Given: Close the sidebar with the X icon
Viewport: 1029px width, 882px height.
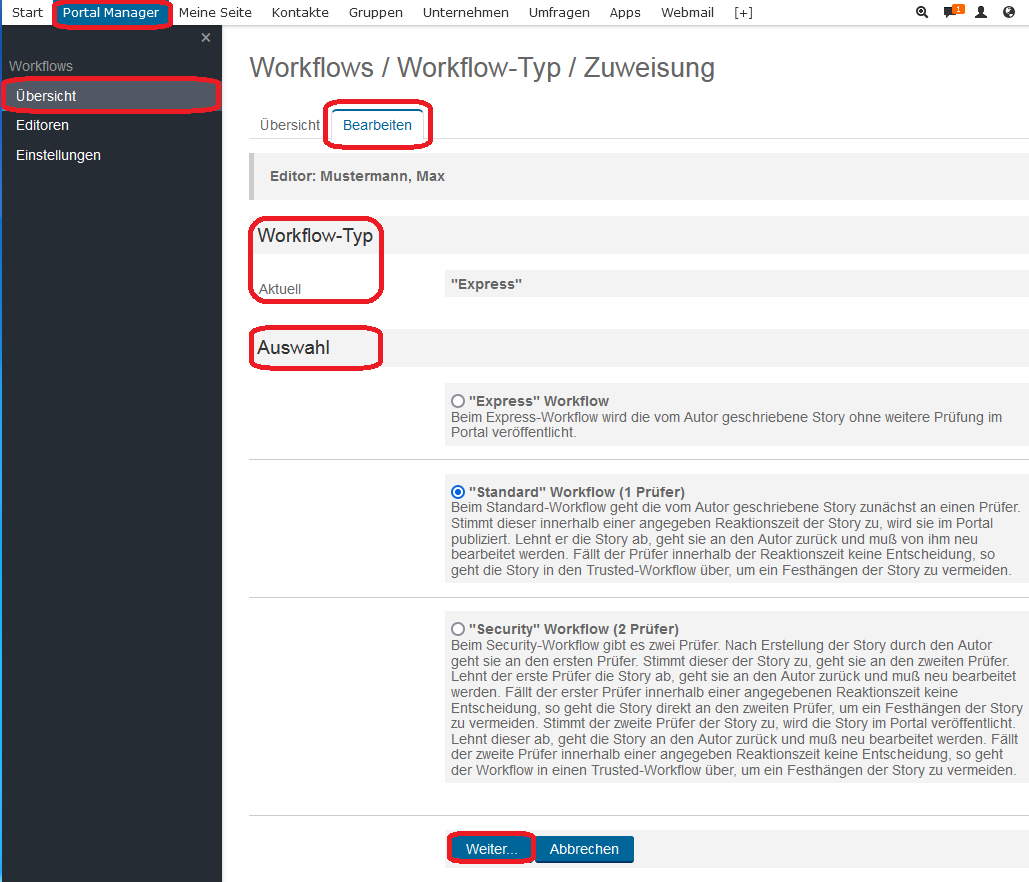Looking at the screenshot, I should click(x=205, y=37).
